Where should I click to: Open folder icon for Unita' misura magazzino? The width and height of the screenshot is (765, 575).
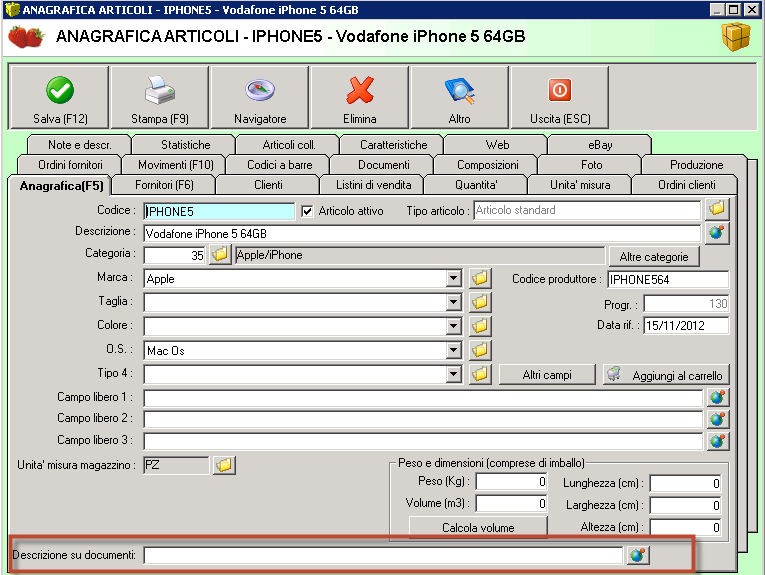coord(224,465)
